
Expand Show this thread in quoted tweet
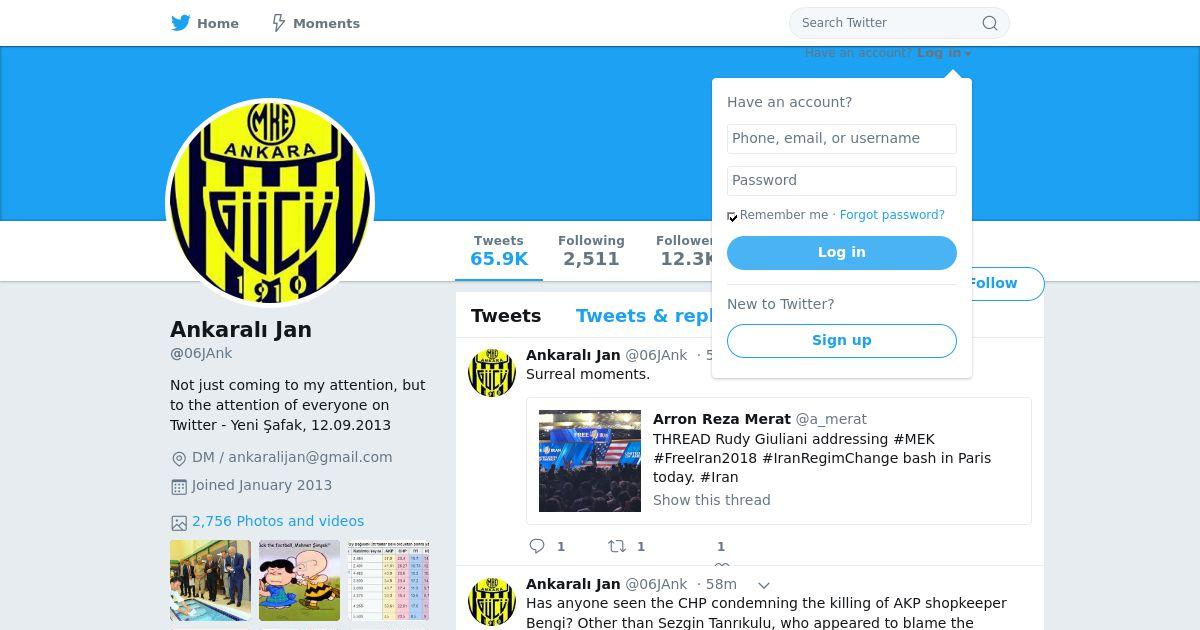point(712,500)
